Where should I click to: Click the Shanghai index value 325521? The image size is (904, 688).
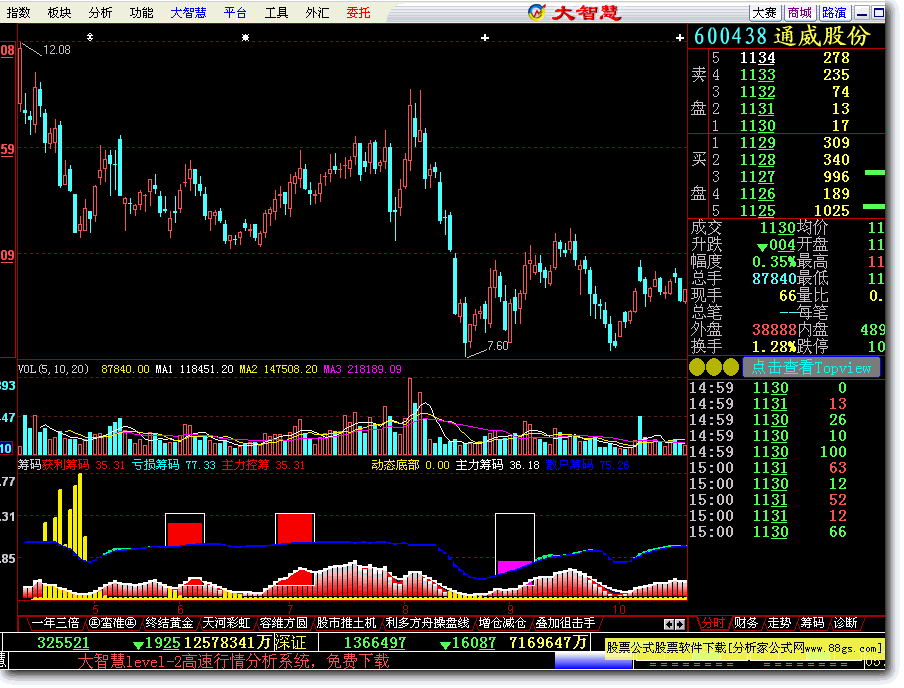[63, 642]
